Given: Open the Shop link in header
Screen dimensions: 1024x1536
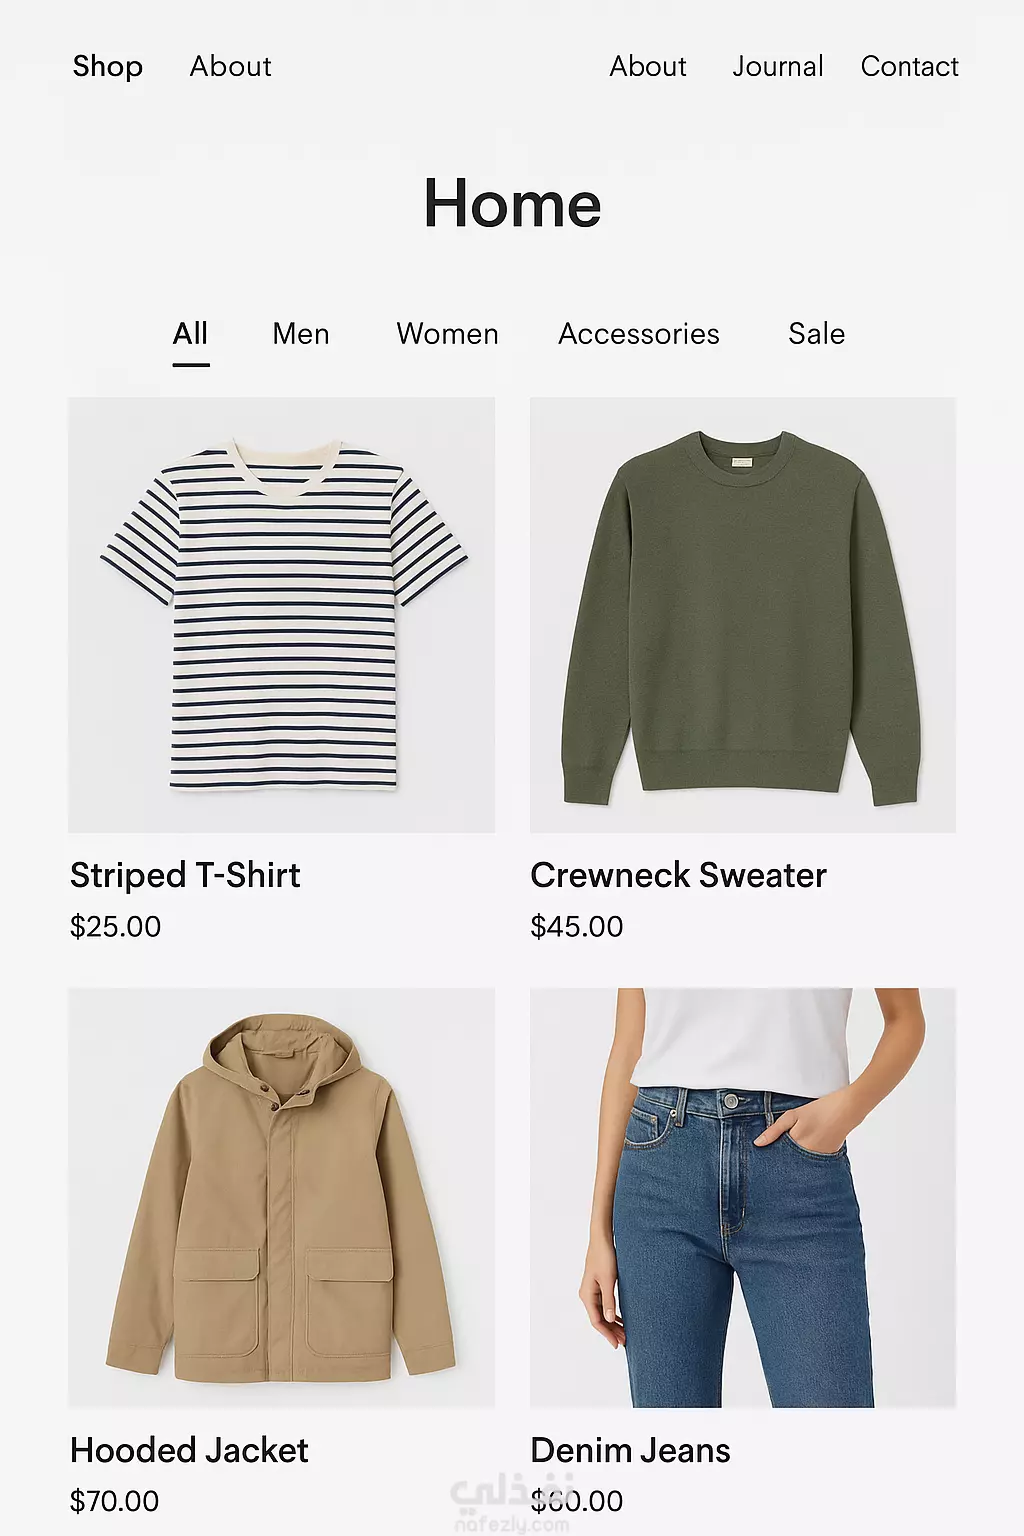Looking at the screenshot, I should [x=107, y=67].
